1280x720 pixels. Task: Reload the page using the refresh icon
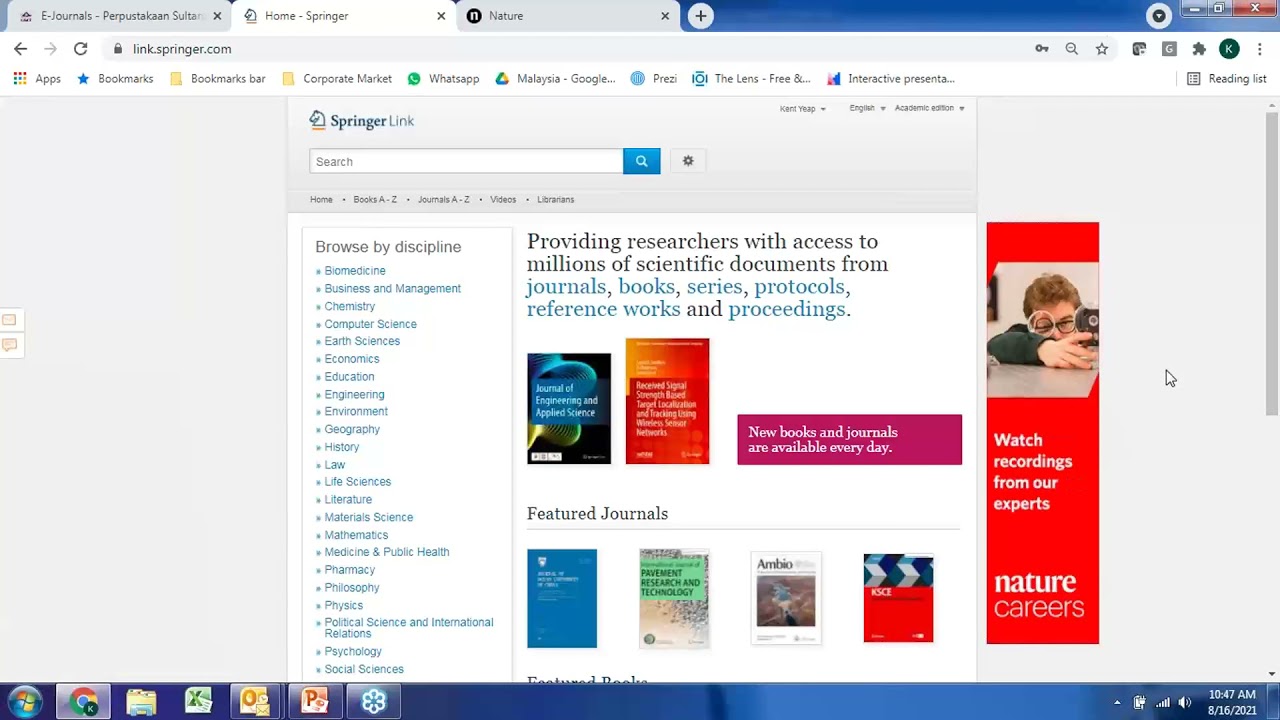click(x=81, y=49)
